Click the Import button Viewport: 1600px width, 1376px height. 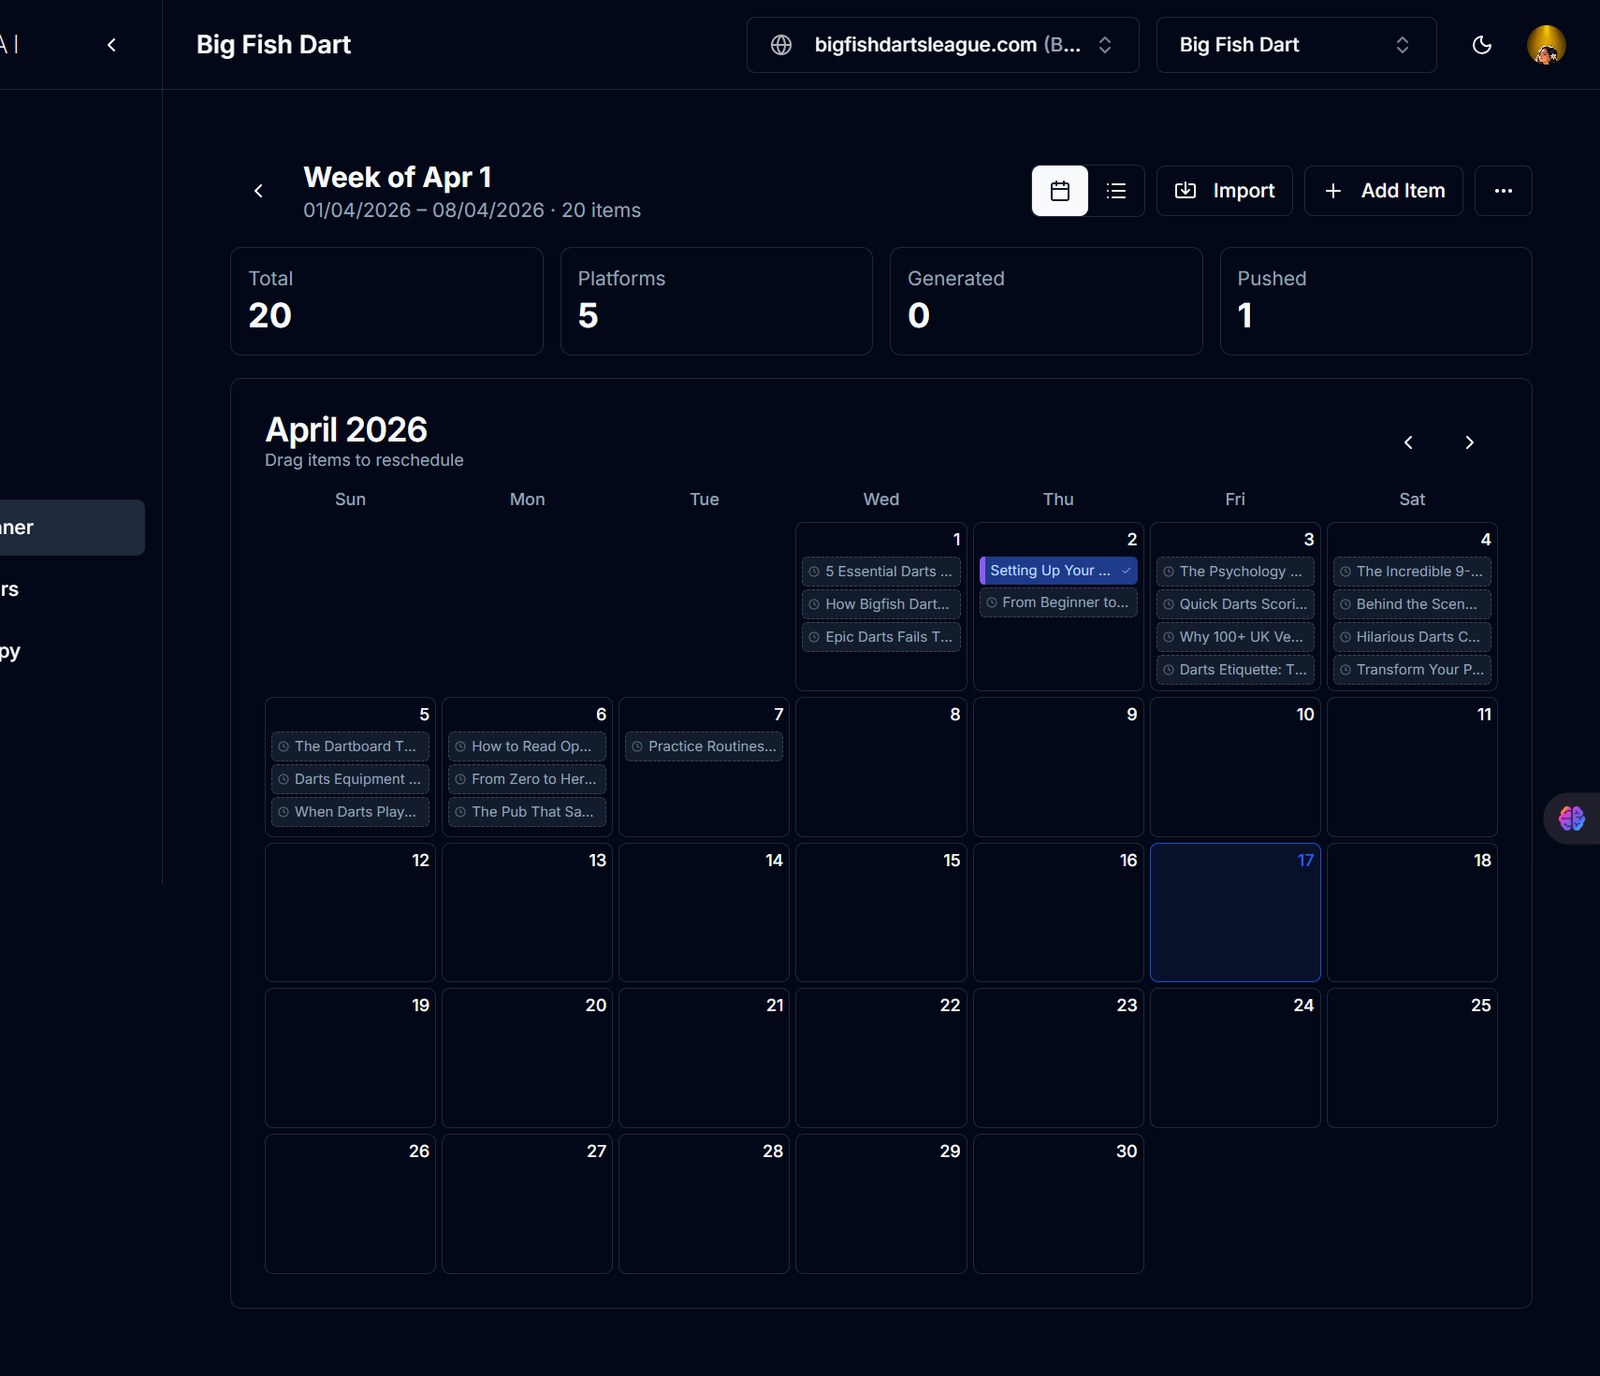[1224, 191]
